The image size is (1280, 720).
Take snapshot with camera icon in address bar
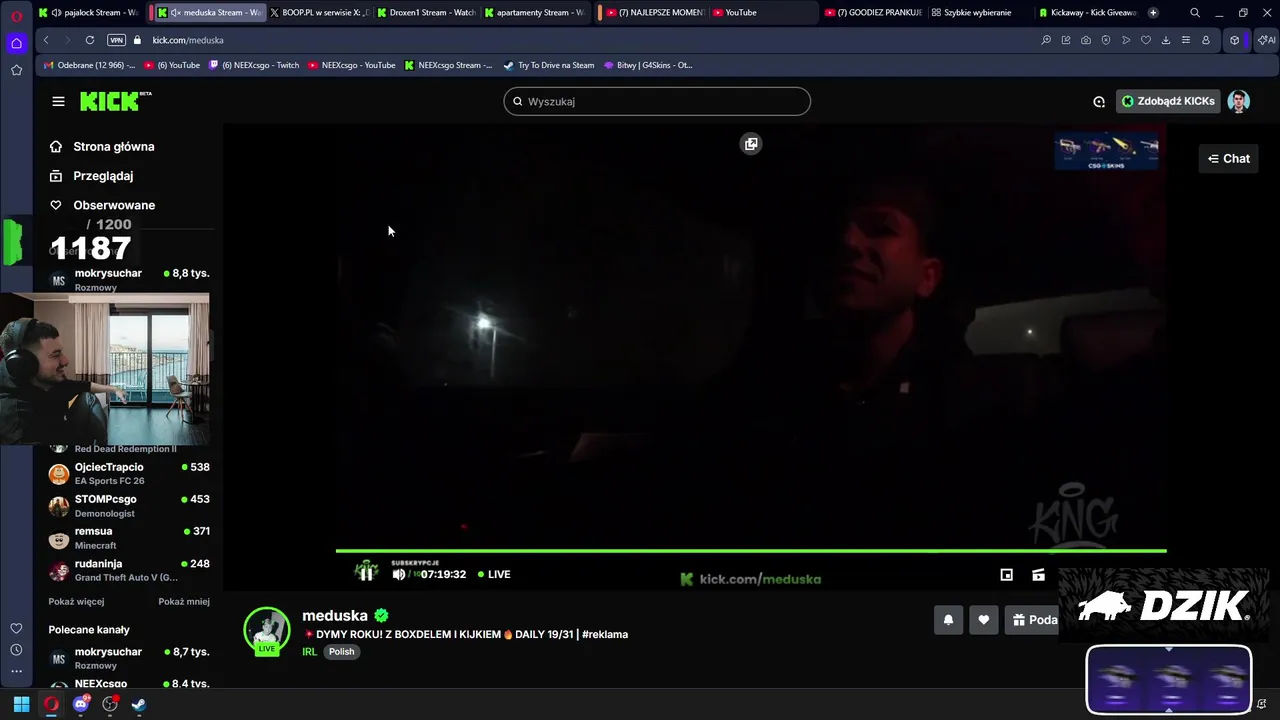pos(1086,40)
